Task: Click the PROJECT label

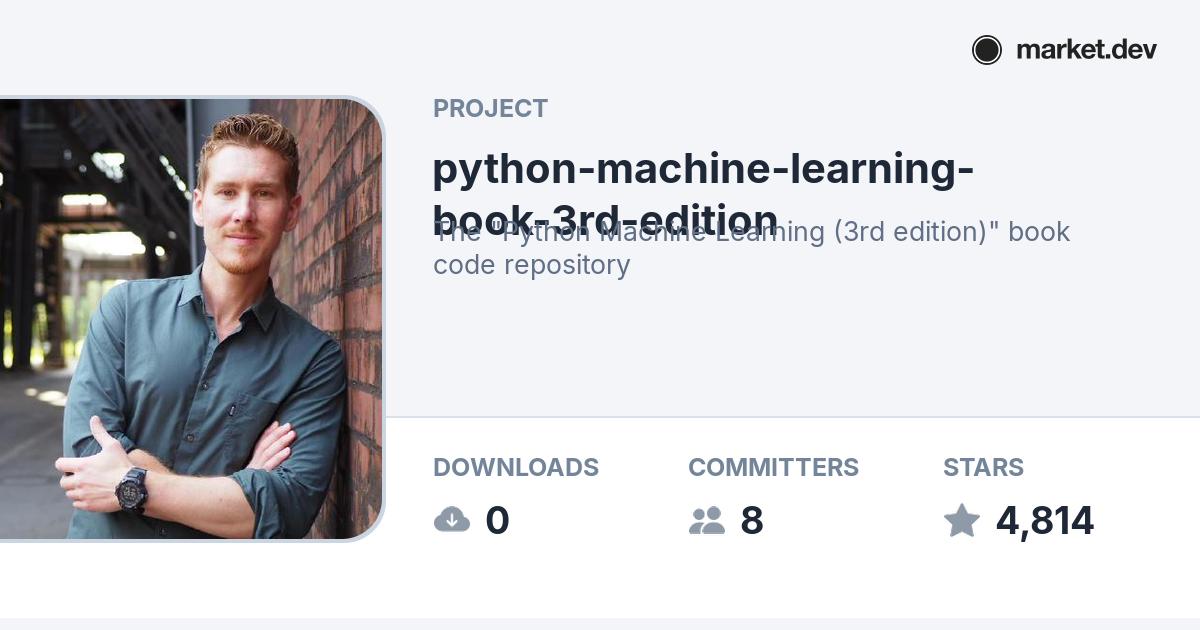Action: tap(490, 109)
